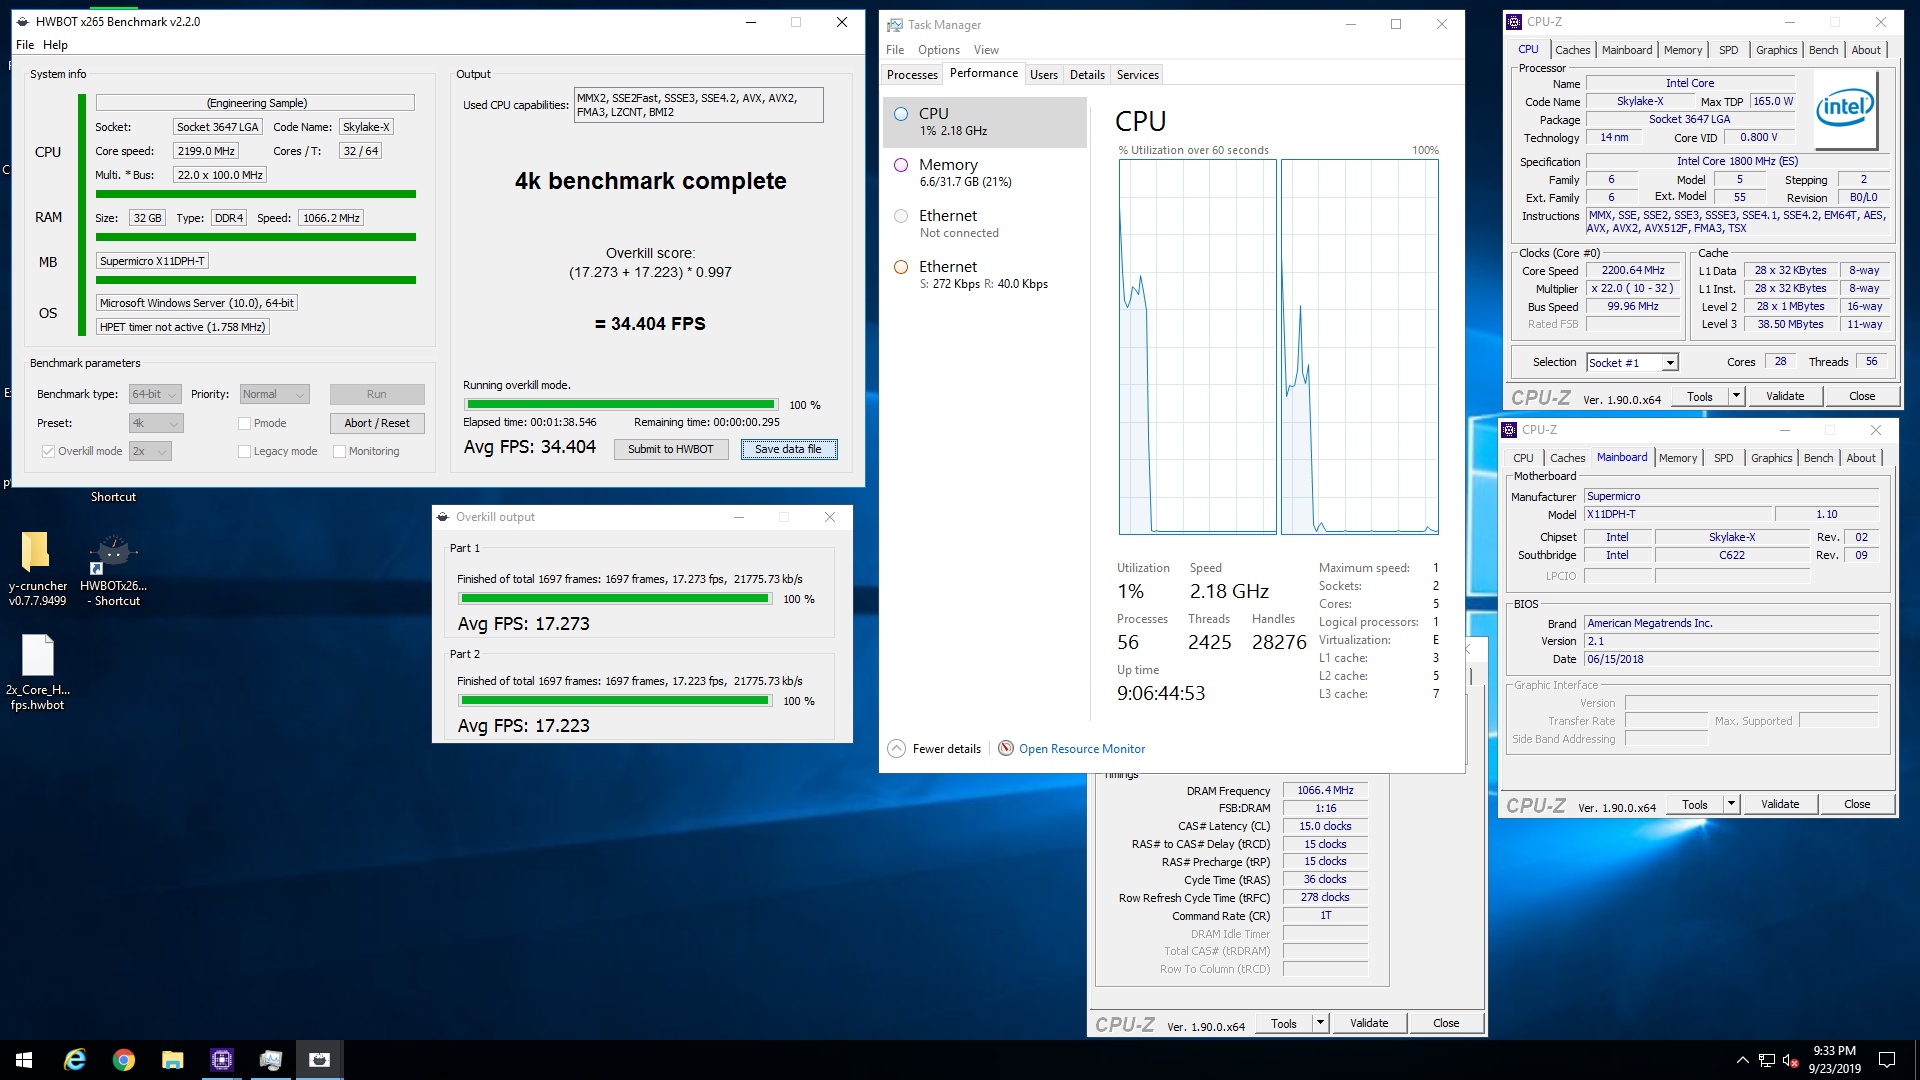
Task: Click Validate in the Memory CPU-Z window
Action: pyautogui.click(x=1369, y=1023)
